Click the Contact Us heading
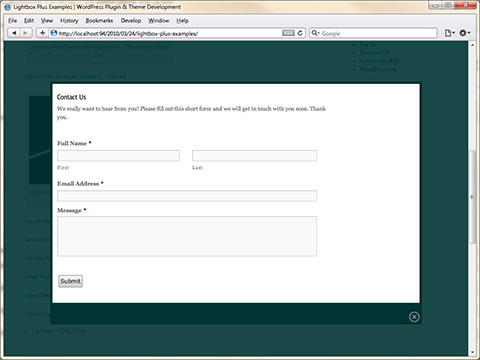480x360 pixels. pyautogui.click(x=71, y=97)
